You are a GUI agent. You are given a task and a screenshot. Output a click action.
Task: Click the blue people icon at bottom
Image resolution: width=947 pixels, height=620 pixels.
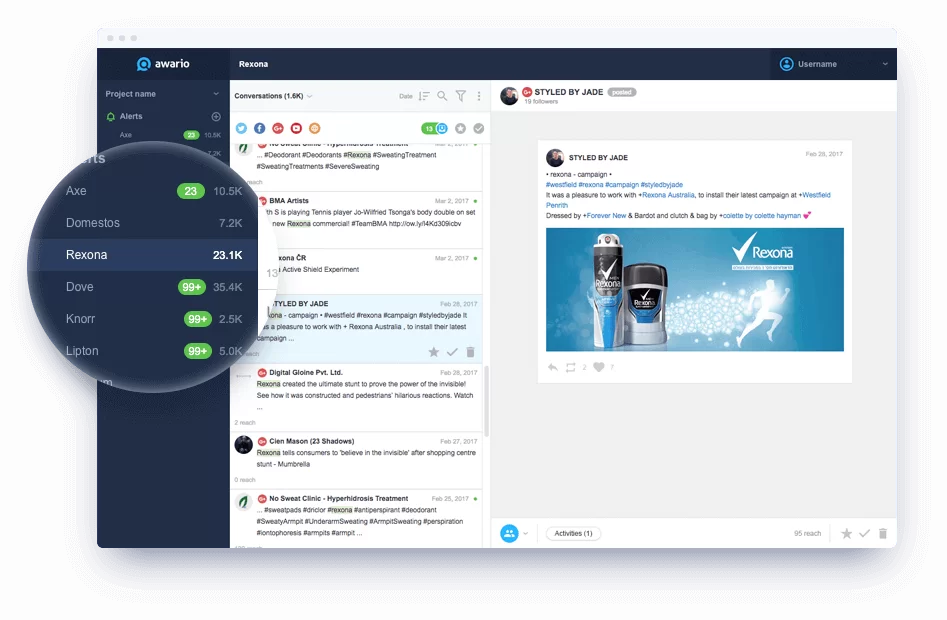coord(509,533)
